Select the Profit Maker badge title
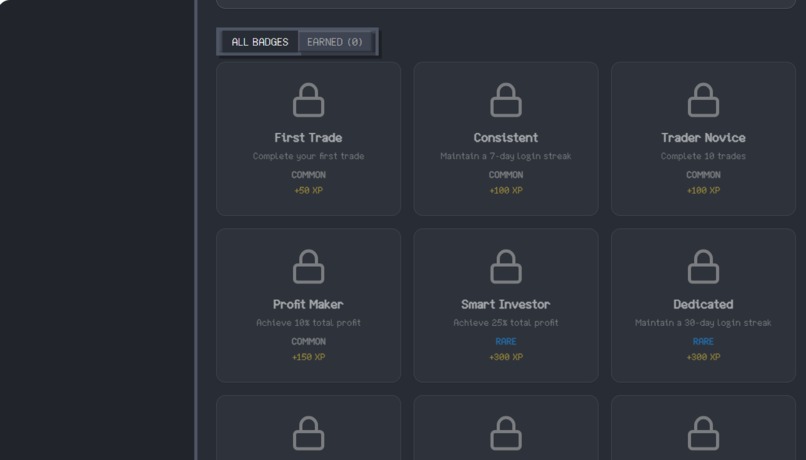The width and height of the screenshot is (806, 460). [308, 304]
